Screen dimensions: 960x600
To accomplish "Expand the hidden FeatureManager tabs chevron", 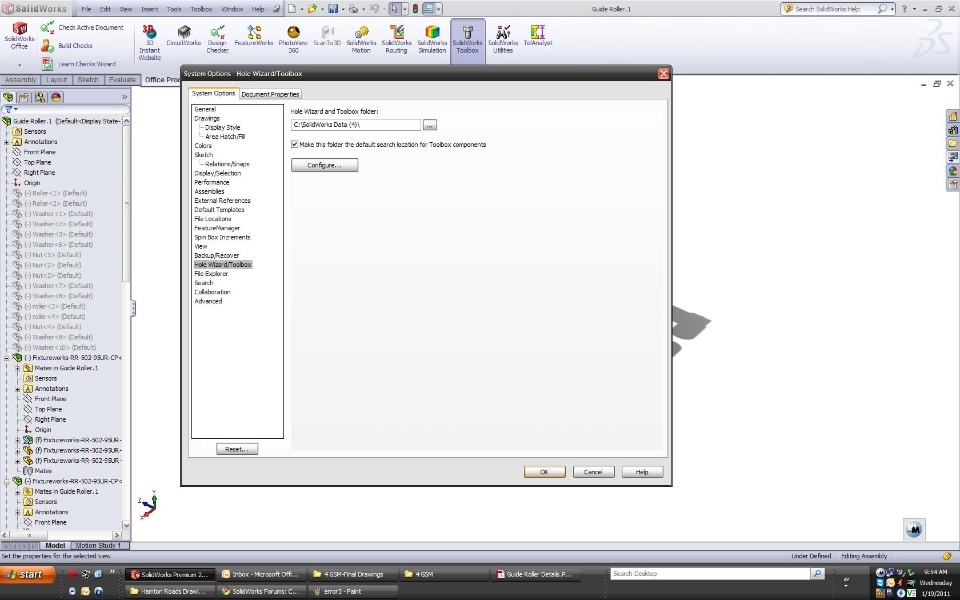I will coord(124,97).
